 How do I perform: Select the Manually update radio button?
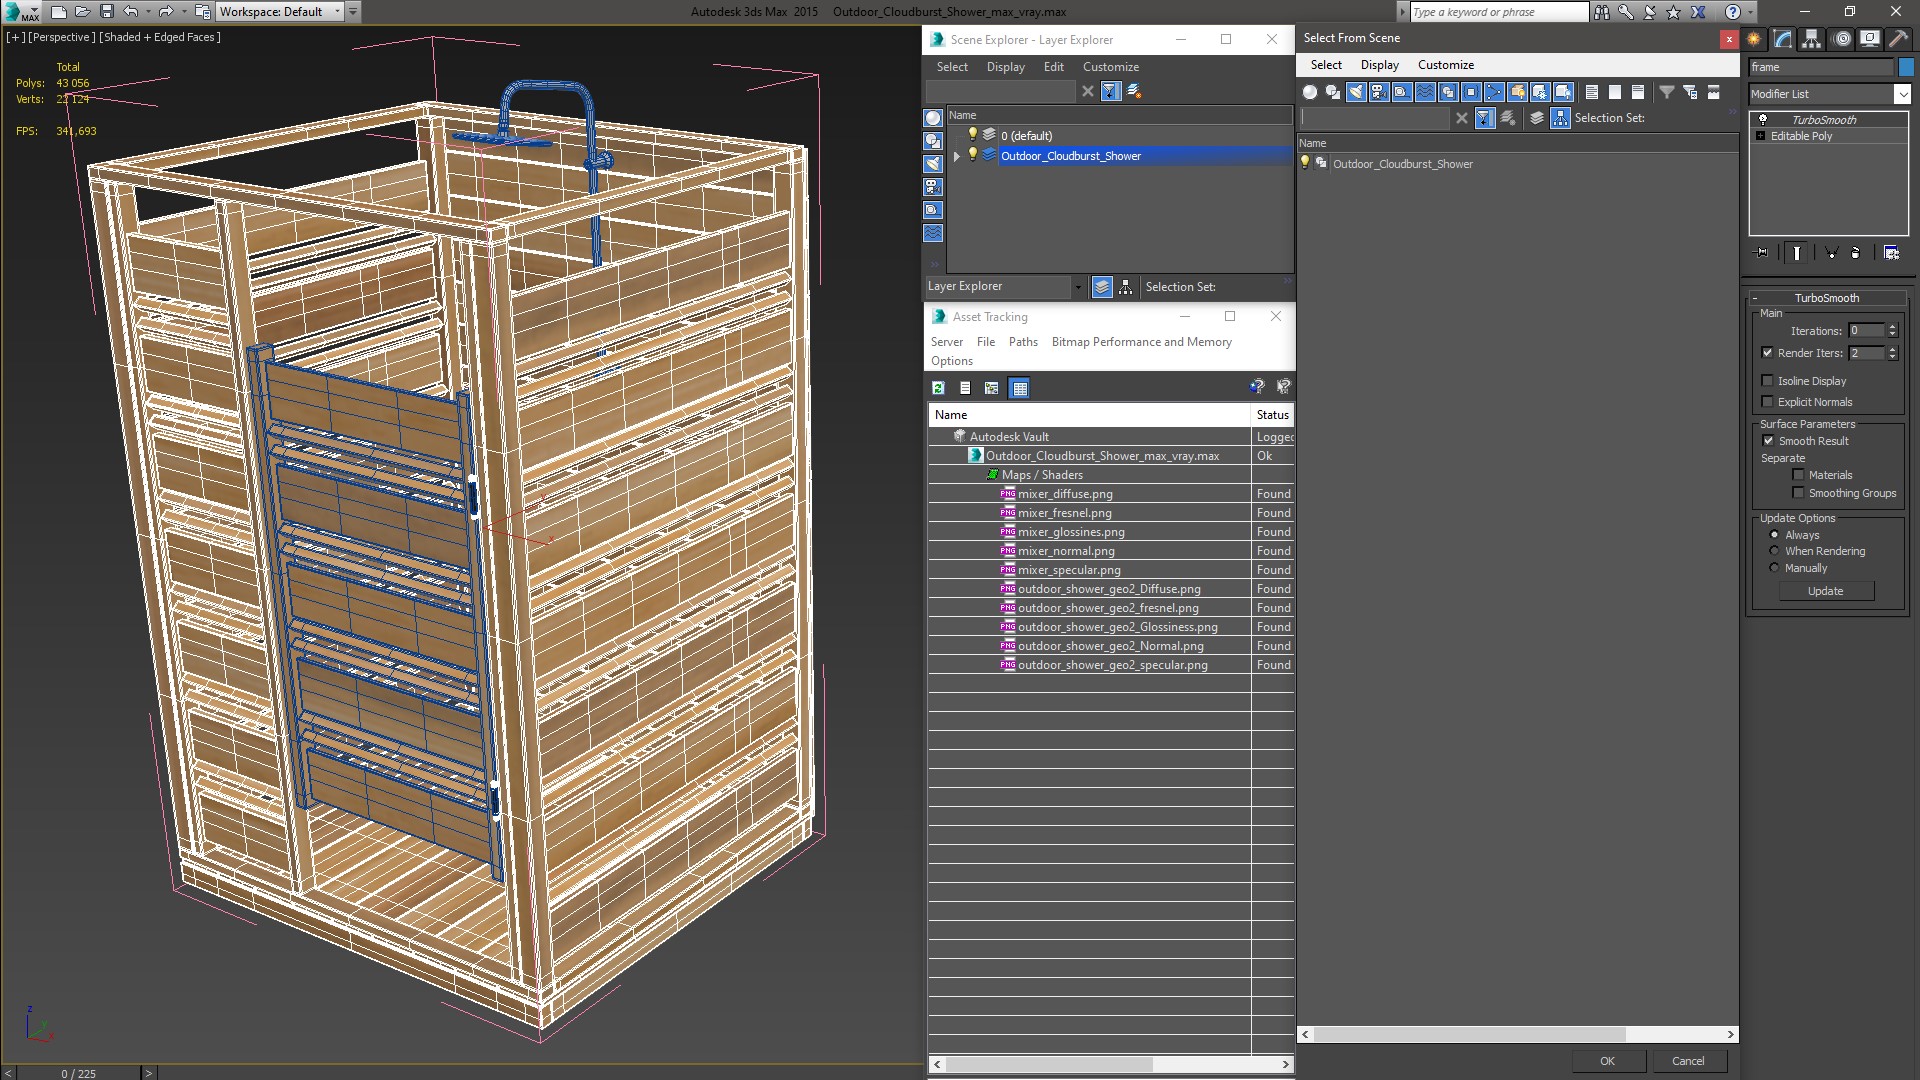(1774, 568)
